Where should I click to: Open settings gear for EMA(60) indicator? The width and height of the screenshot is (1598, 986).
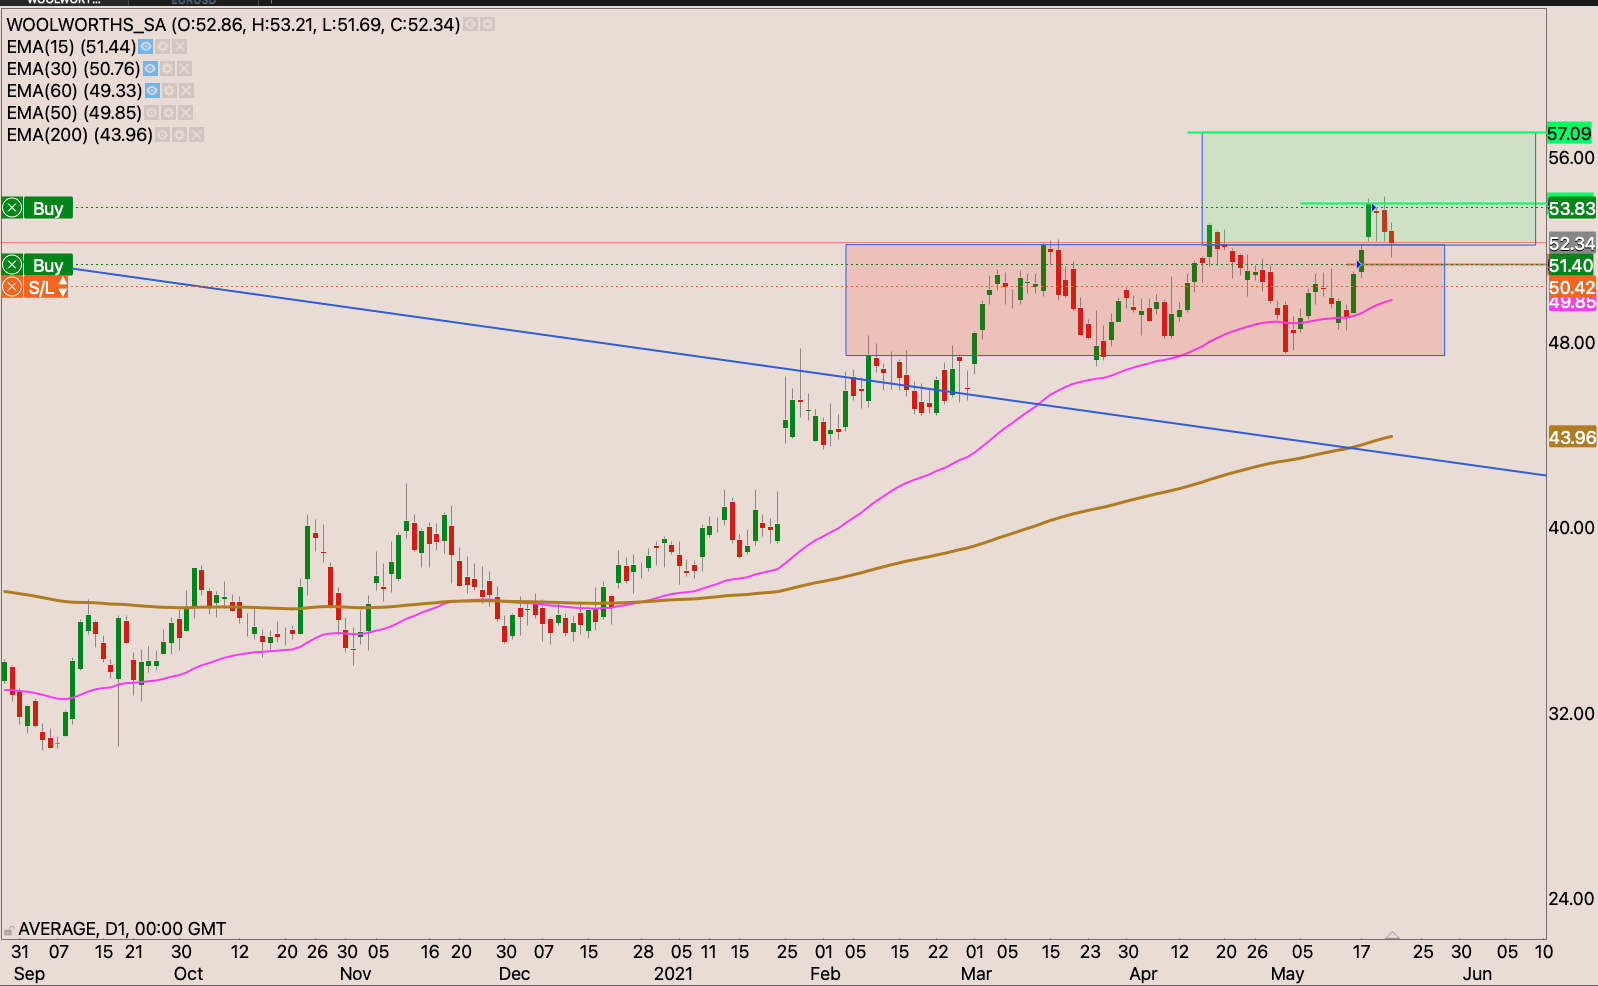pos(169,91)
